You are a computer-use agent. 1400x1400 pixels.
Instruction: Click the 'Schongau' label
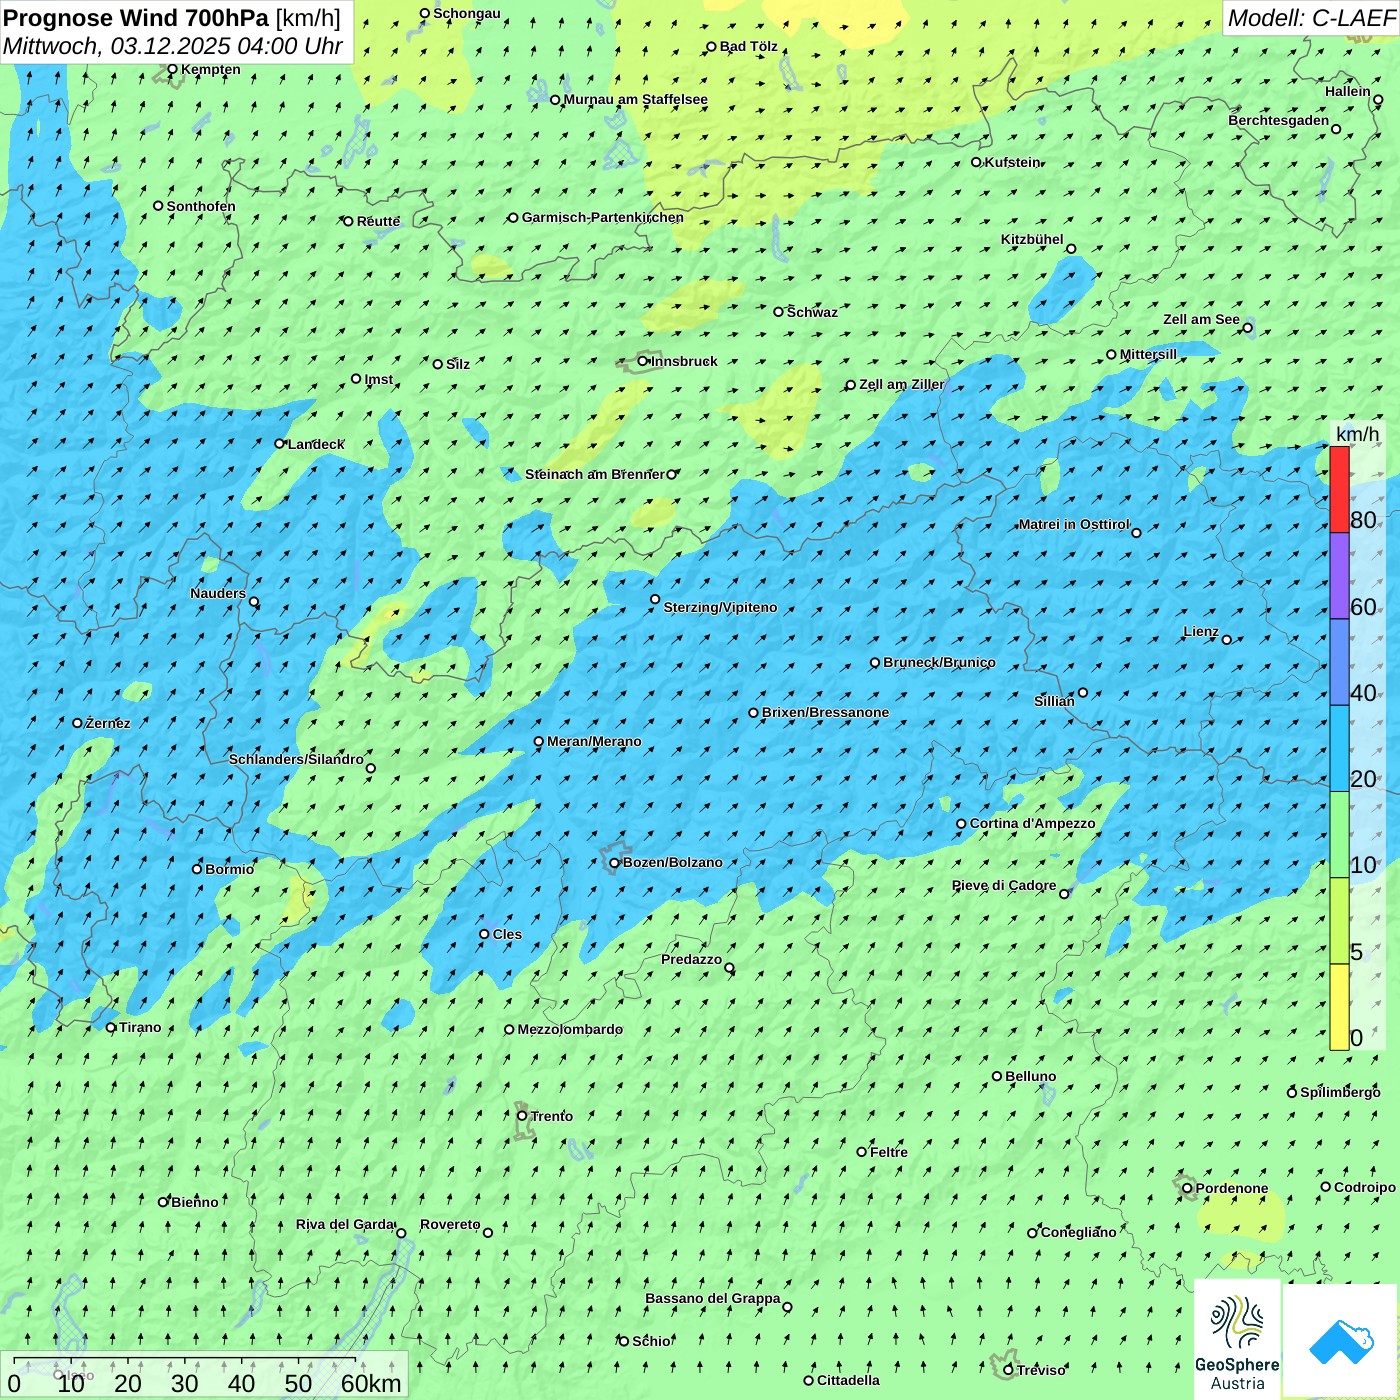(467, 13)
